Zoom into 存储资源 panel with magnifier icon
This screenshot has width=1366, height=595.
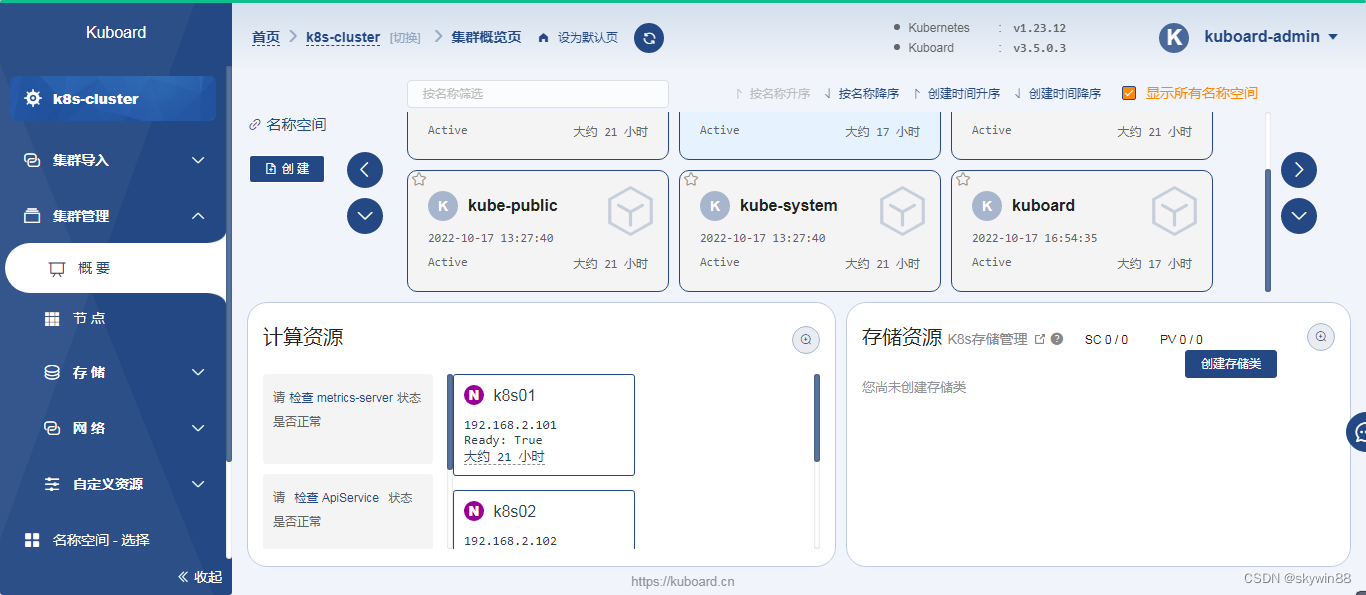(x=1321, y=337)
